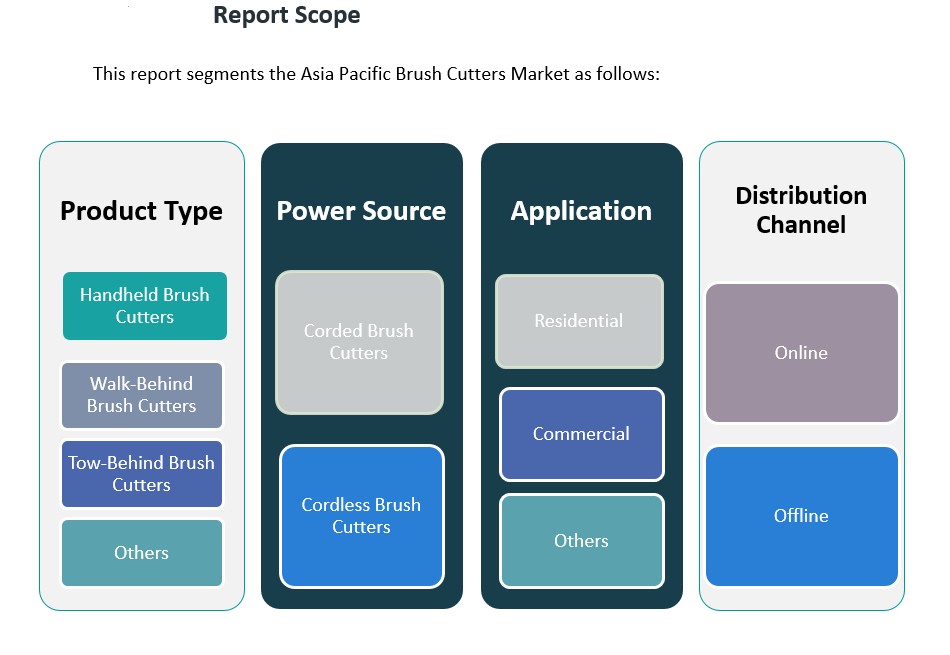This screenshot has height=655, width=950.
Task: Select Others under Product Type
Action: tap(141, 553)
